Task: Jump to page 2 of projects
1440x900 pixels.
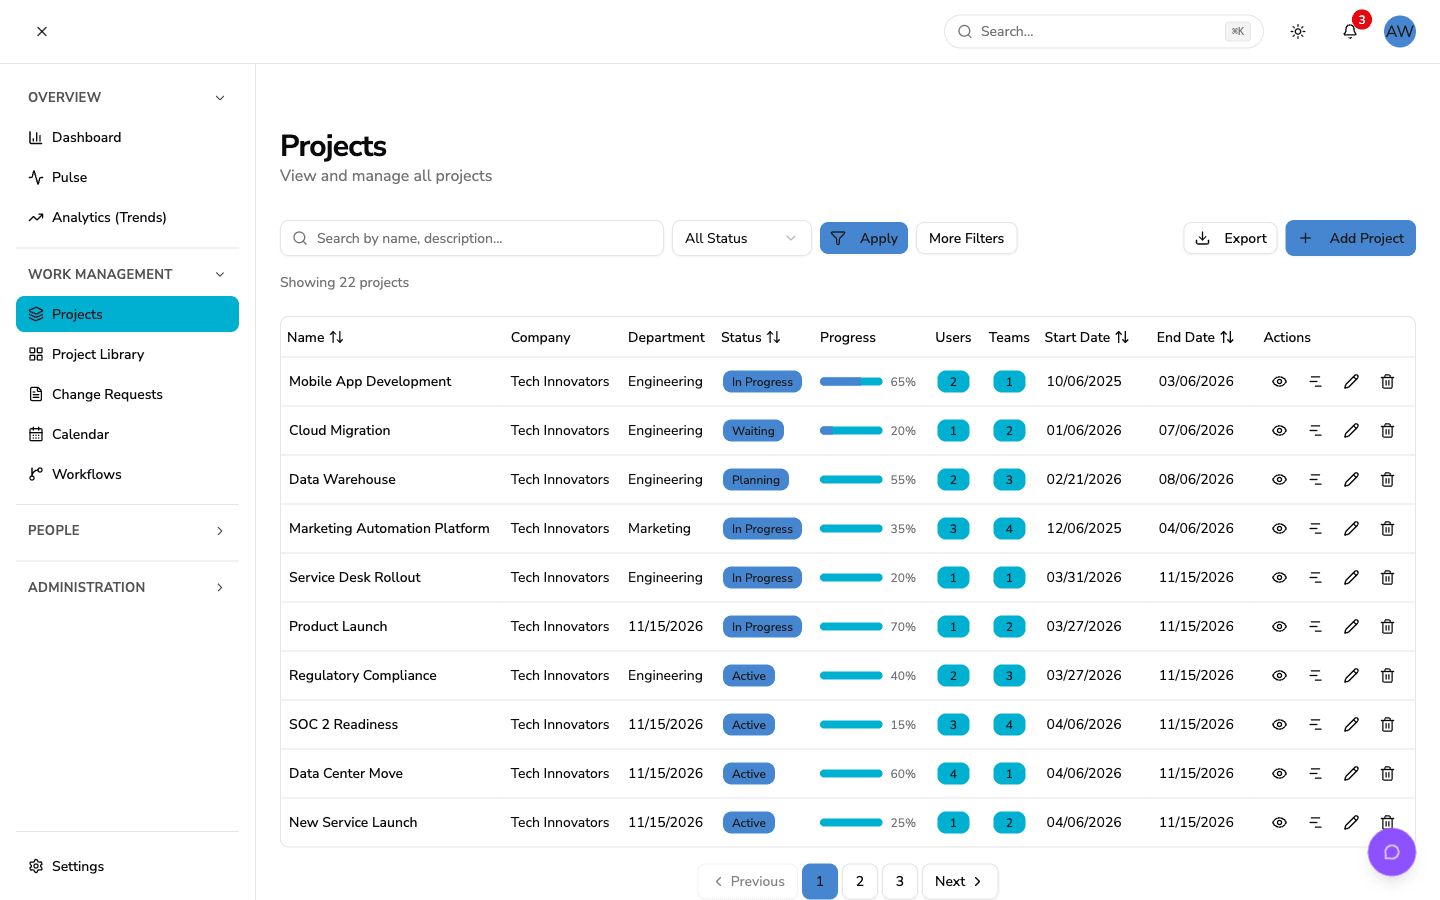Action: pyautogui.click(x=860, y=881)
